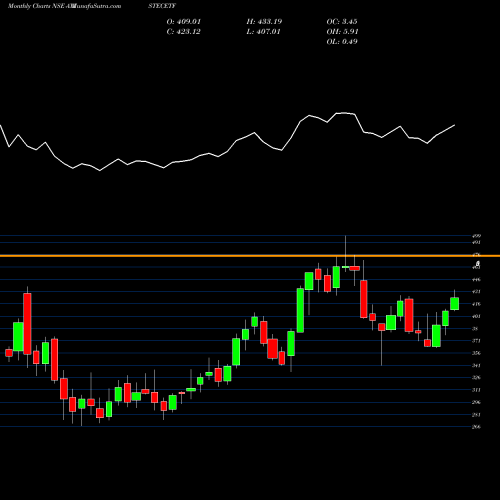Click the end point of the white indicator line
The width and height of the screenshot is (500, 500).
pos(455,125)
